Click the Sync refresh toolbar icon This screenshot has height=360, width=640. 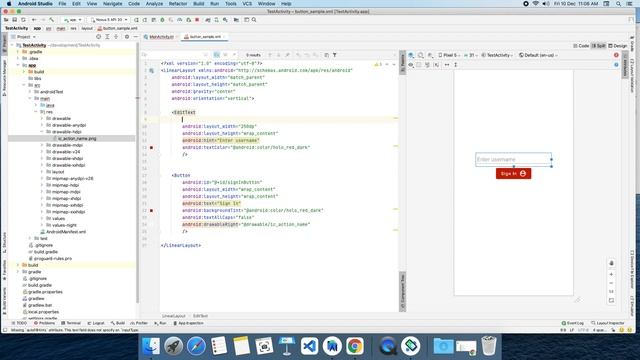coord(23,20)
